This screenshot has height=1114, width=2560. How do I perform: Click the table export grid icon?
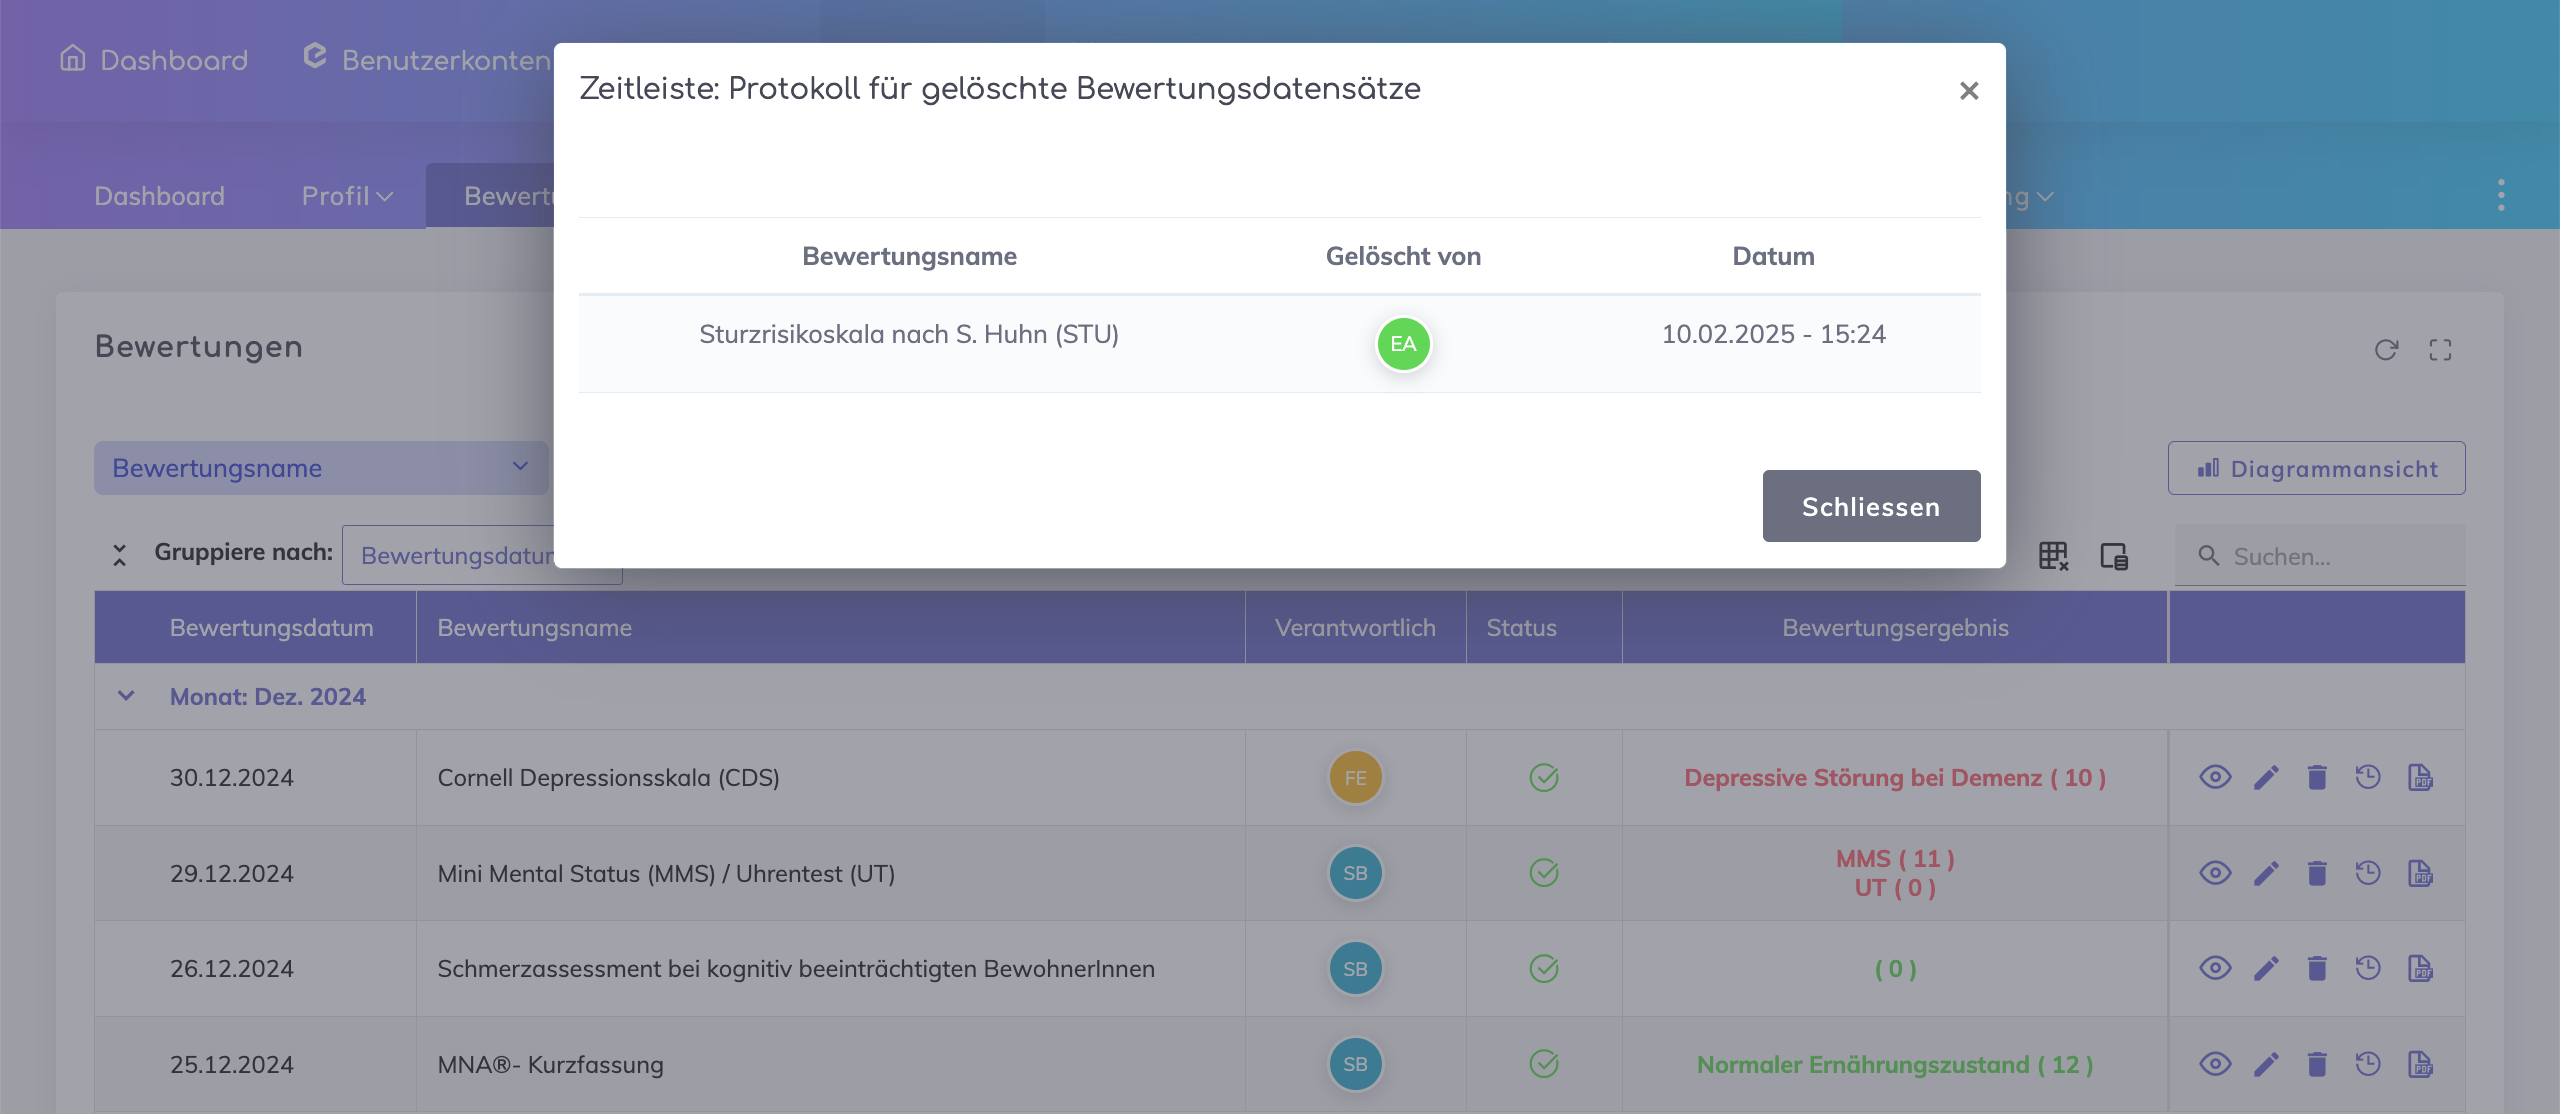[2052, 556]
